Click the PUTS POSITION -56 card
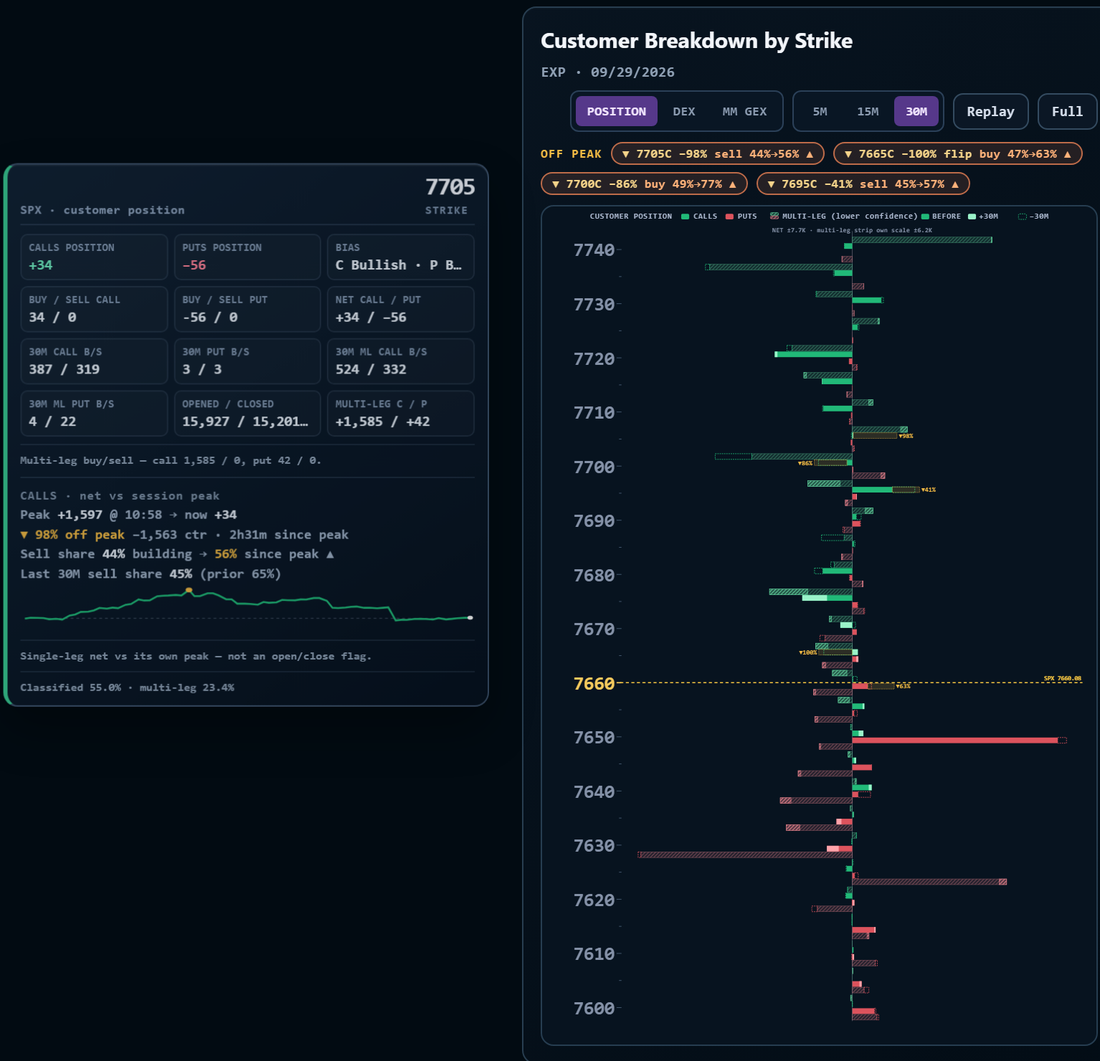This screenshot has width=1100, height=1061. point(247,257)
